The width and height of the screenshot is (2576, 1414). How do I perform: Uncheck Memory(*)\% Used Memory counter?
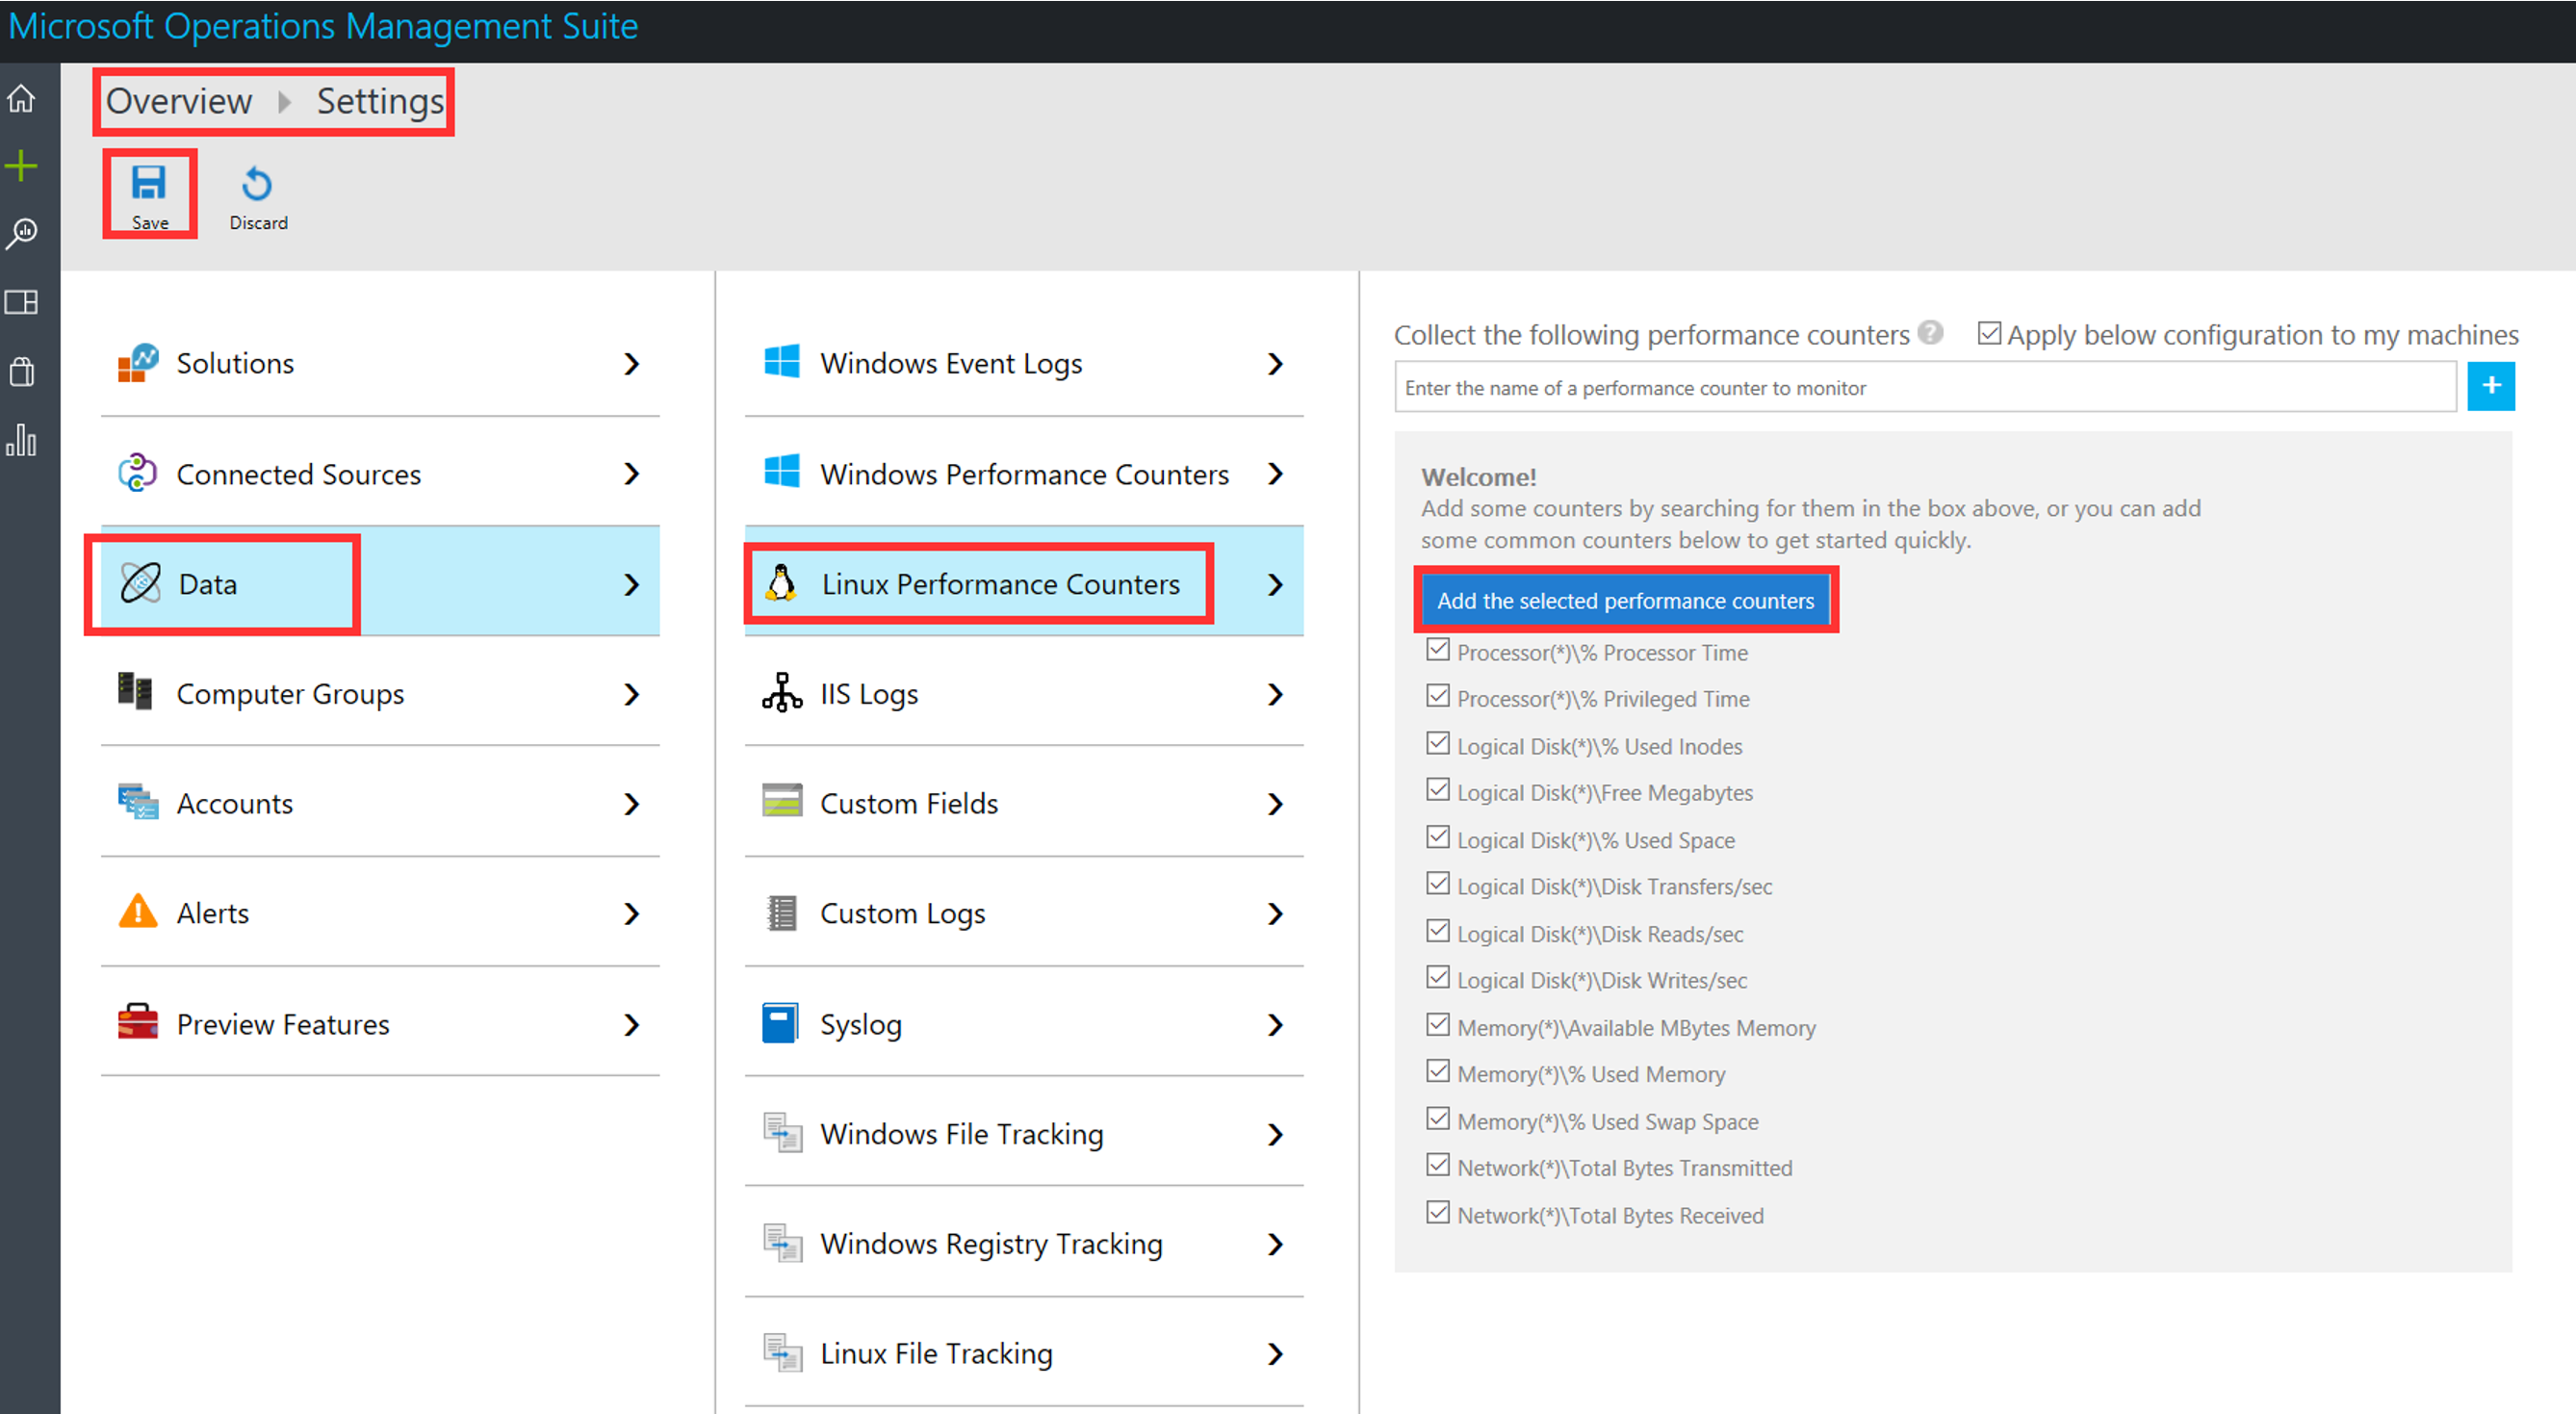(x=1438, y=1072)
